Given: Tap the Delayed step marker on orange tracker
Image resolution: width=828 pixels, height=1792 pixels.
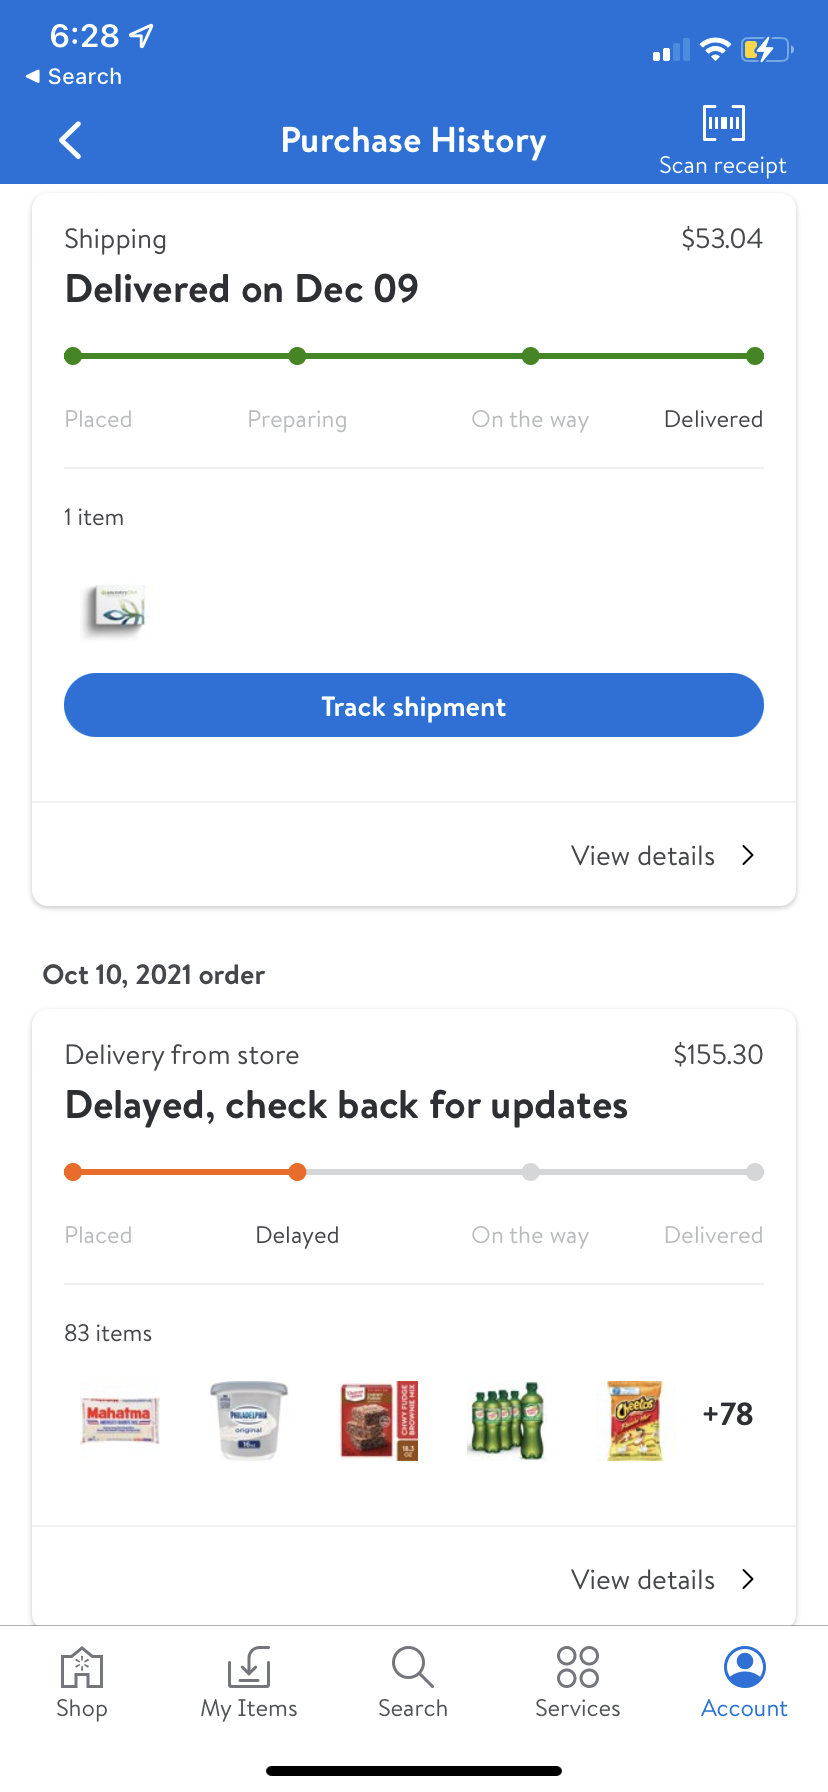Looking at the screenshot, I should coord(297,1172).
